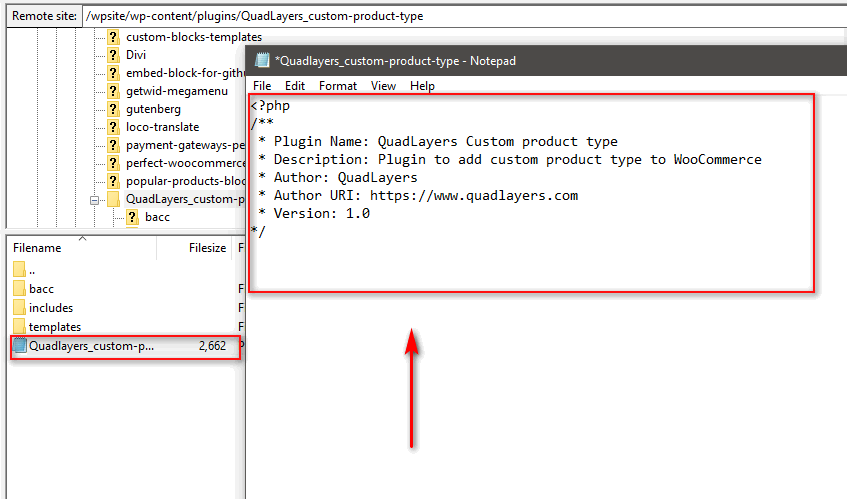
Task: Click the 2,662 filesize value
Action: coord(212,346)
